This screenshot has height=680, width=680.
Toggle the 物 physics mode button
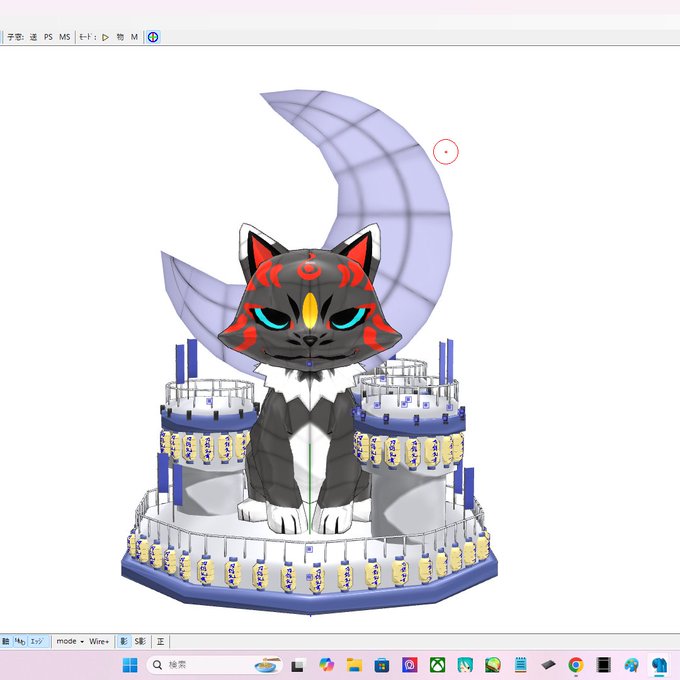pyautogui.click(x=120, y=37)
